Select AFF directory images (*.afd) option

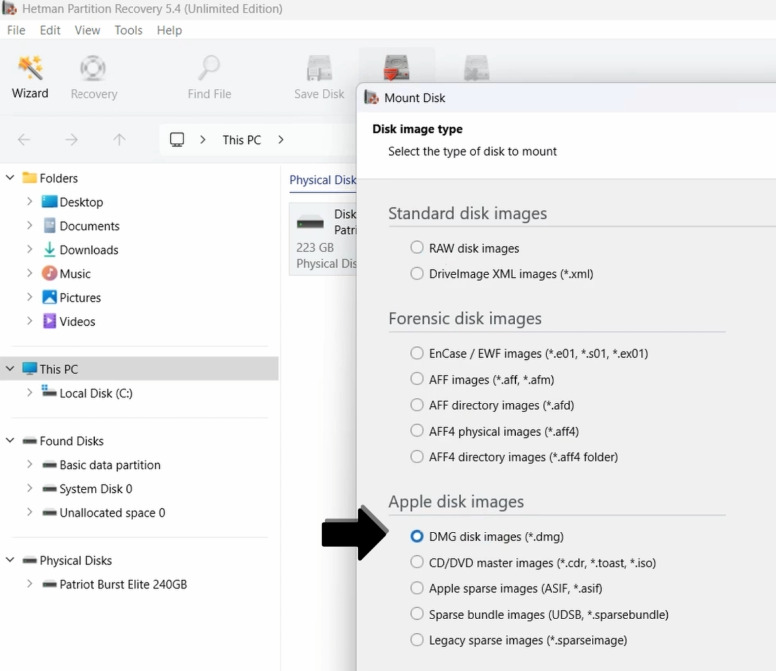click(x=417, y=405)
